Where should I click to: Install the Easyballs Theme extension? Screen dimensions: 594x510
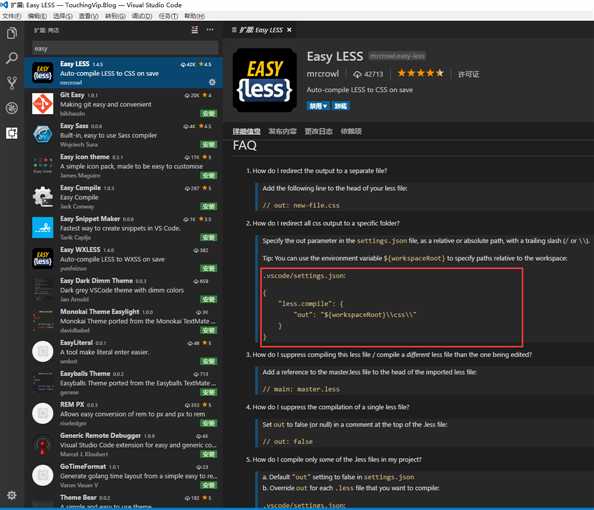coord(209,392)
